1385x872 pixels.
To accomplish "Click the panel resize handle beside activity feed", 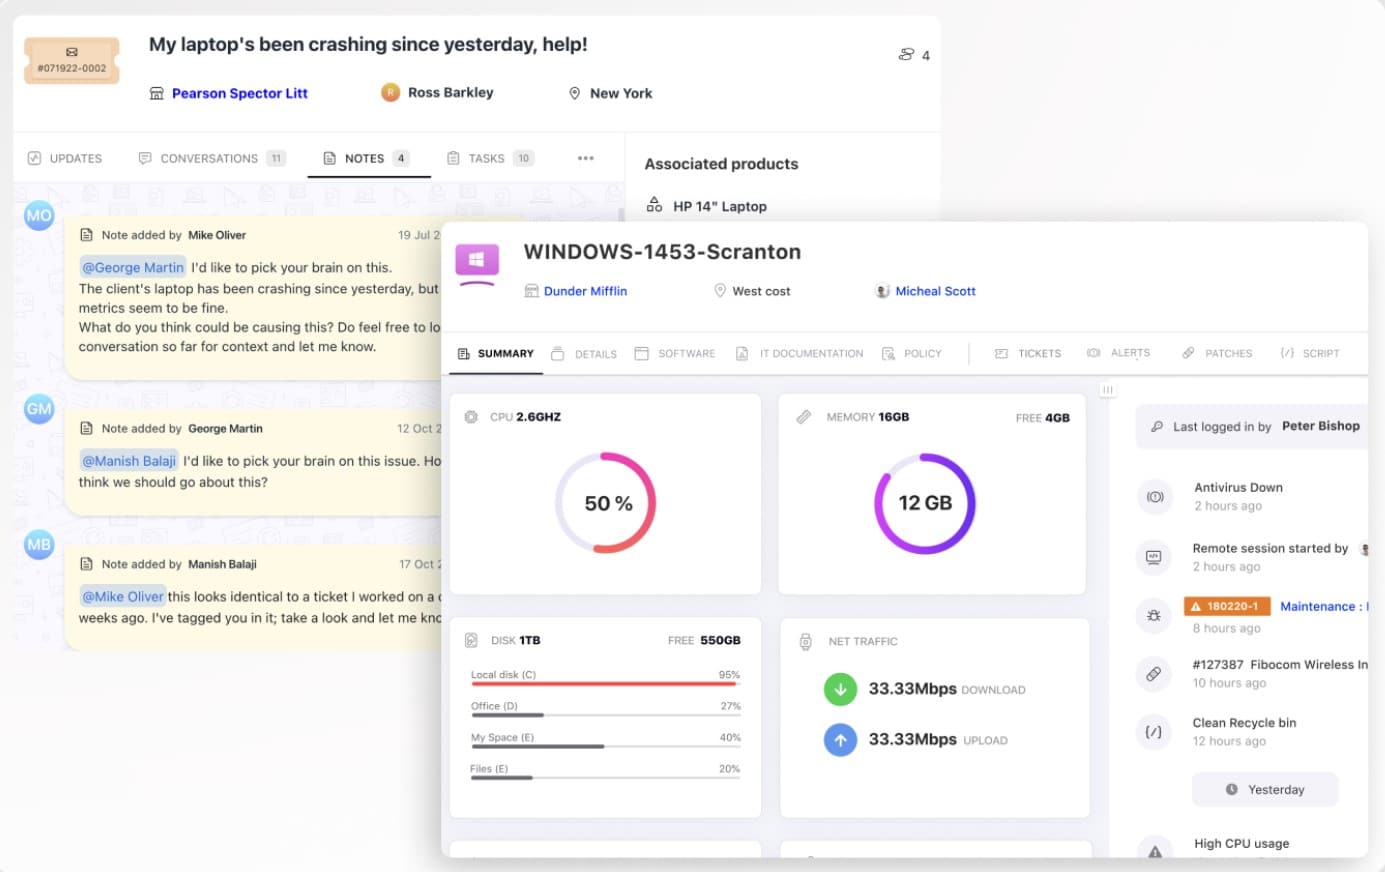I will click(1107, 390).
